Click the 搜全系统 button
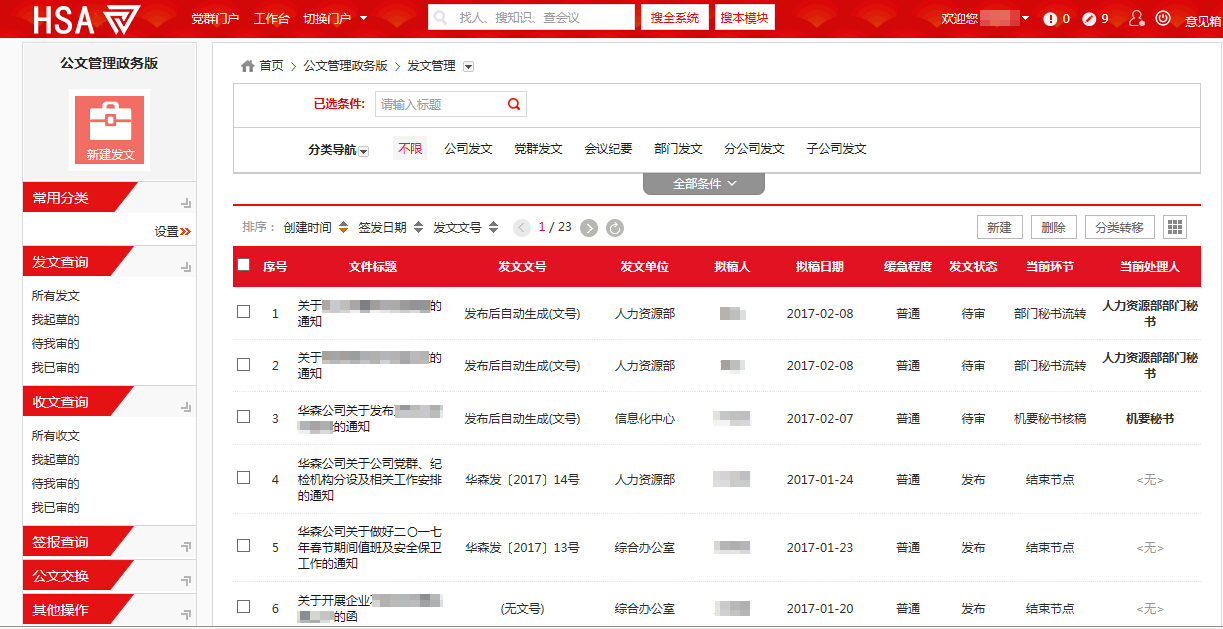This screenshot has height=629, width=1223. (675, 18)
